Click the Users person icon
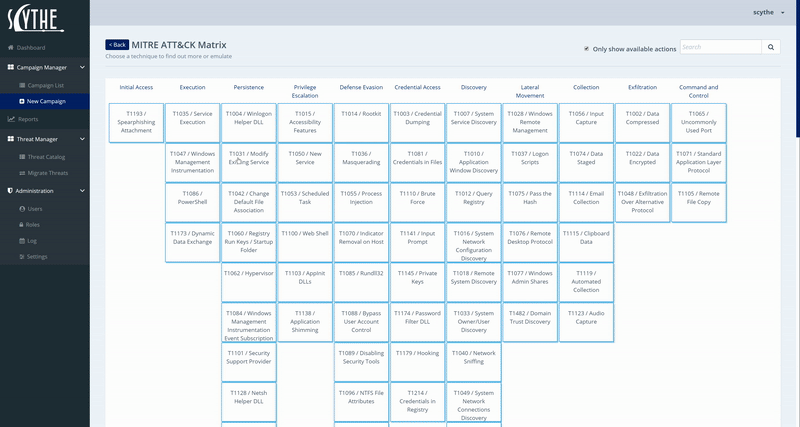Viewport: 800px width, 427px height. click(x=22, y=209)
